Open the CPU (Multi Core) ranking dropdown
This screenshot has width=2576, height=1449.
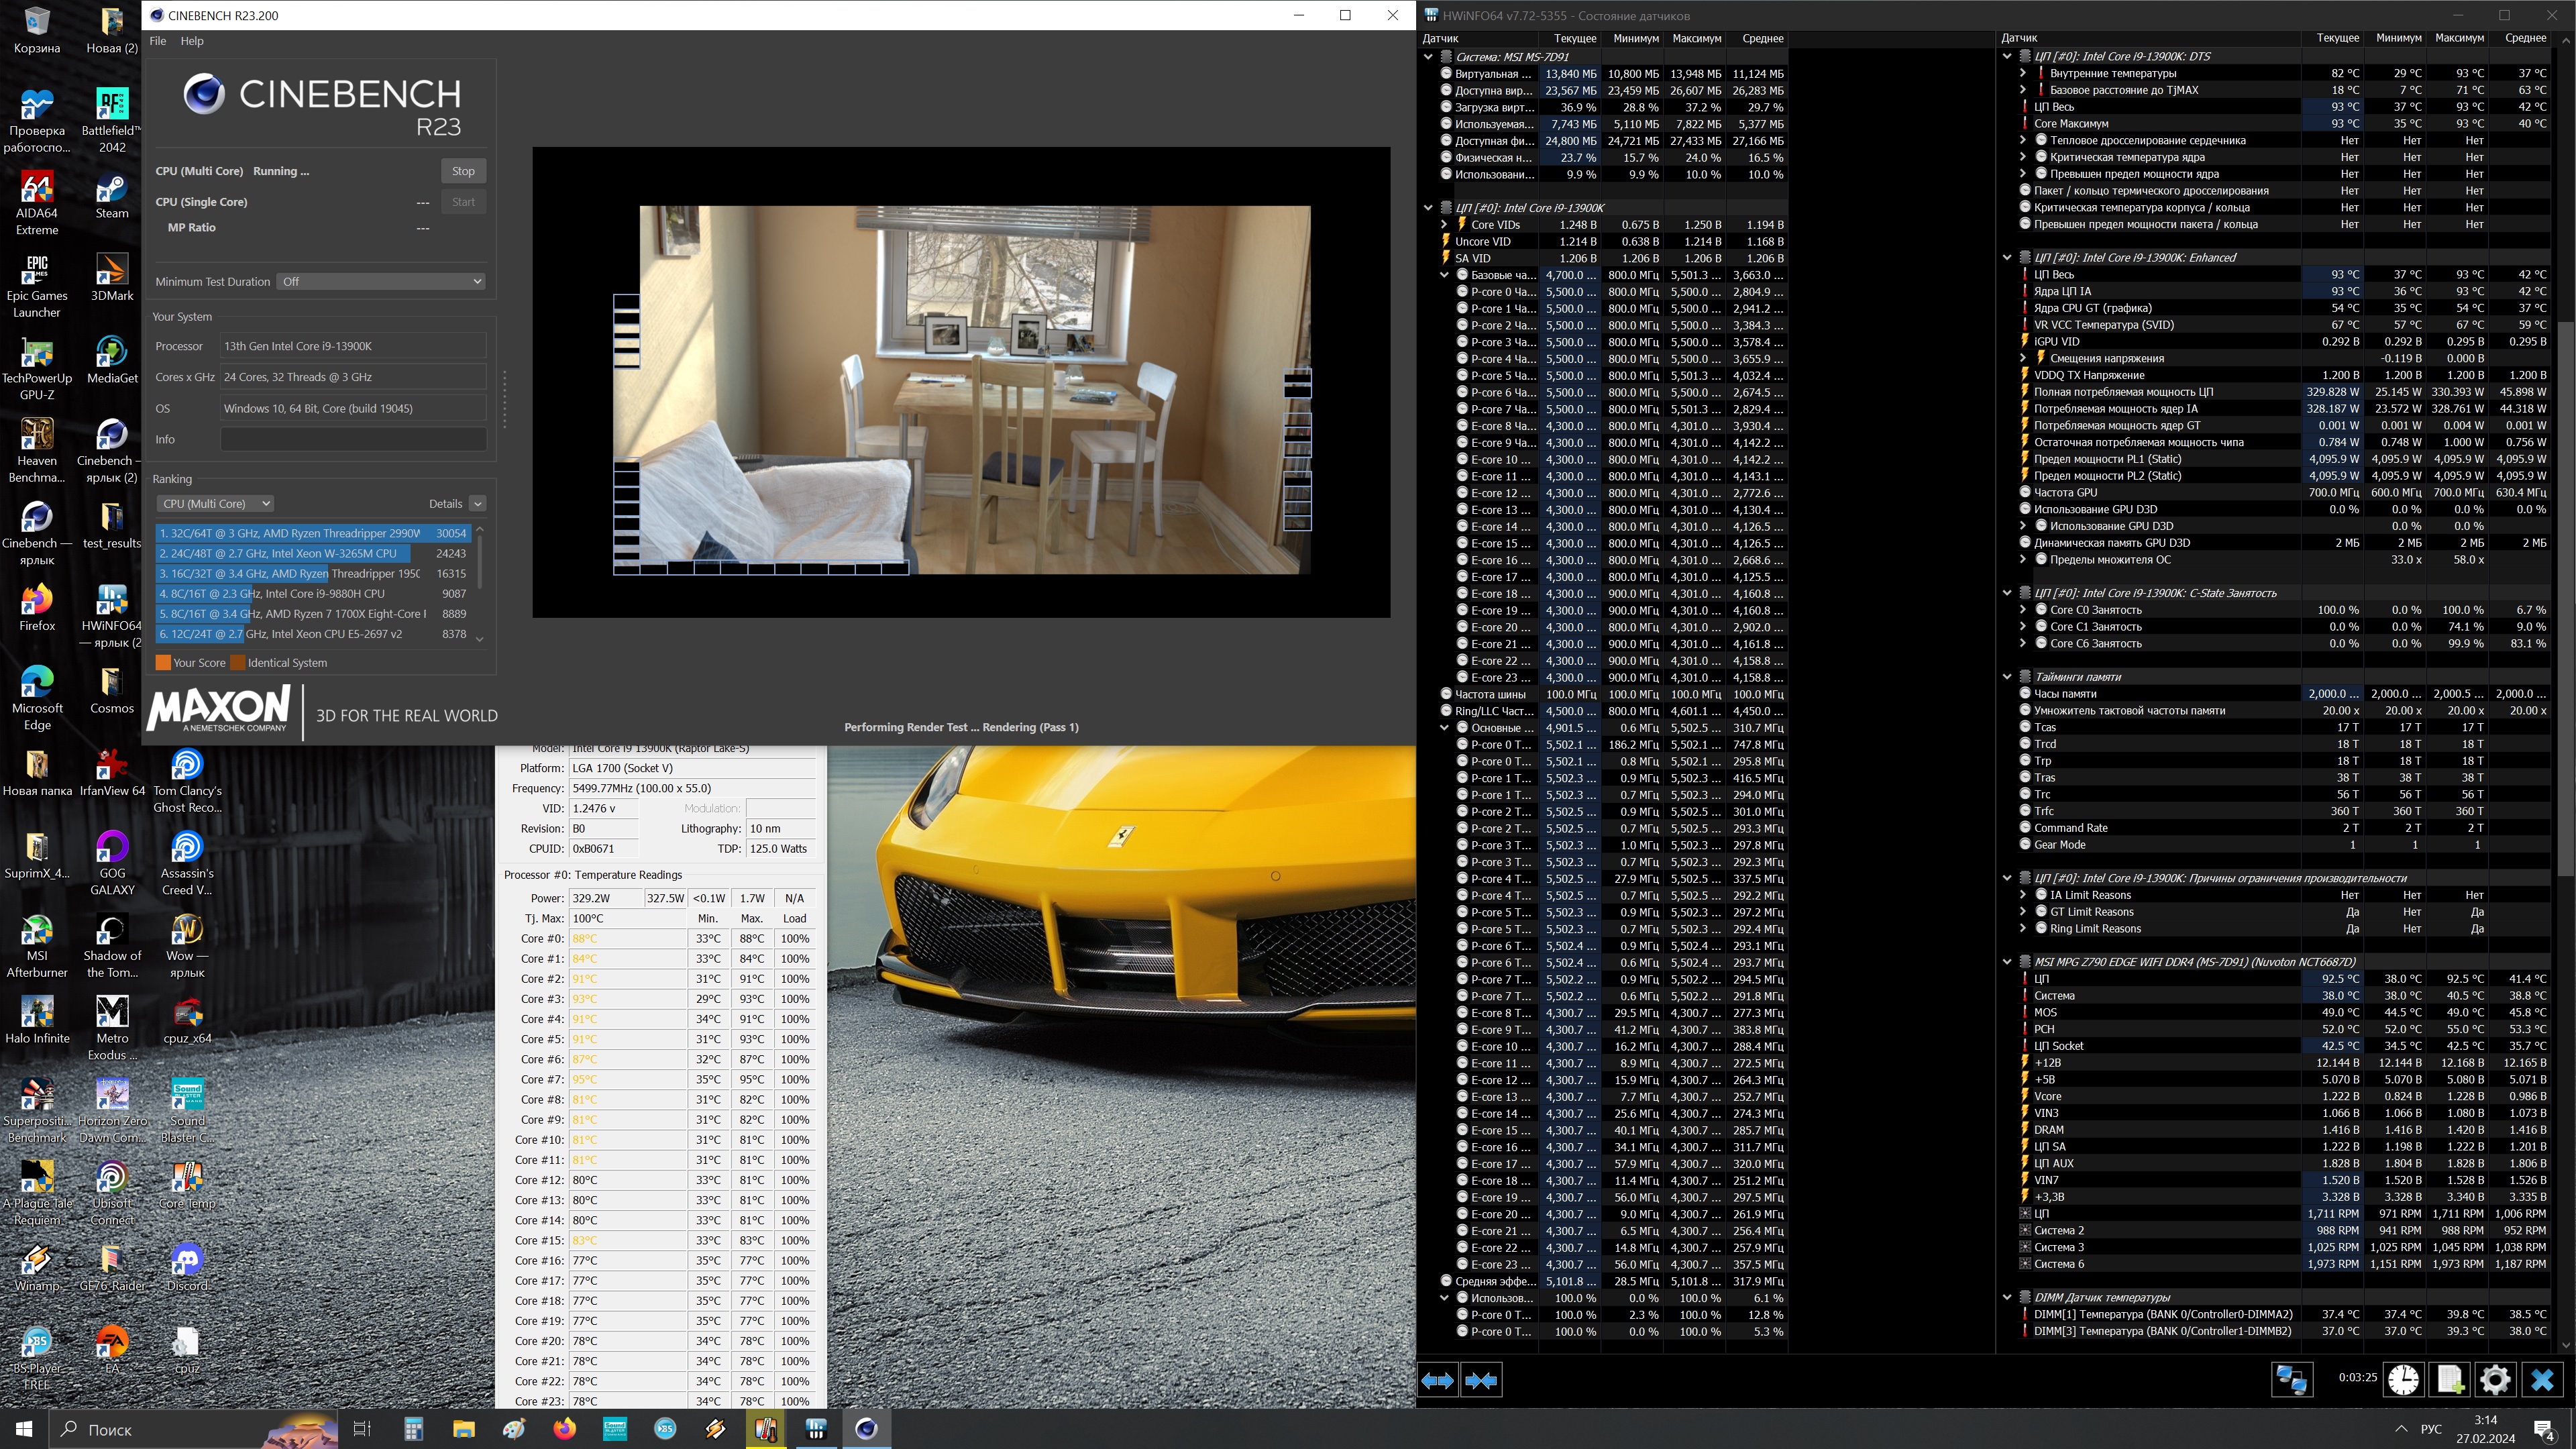click(215, 504)
